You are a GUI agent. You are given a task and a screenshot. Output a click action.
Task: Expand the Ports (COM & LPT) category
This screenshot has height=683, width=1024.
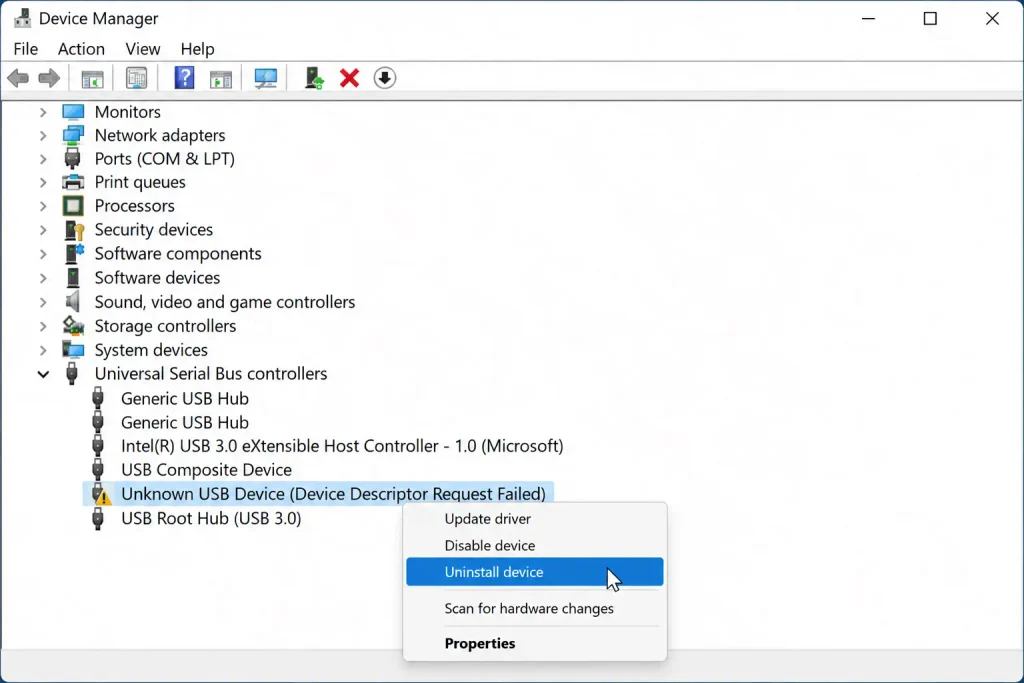pos(43,159)
